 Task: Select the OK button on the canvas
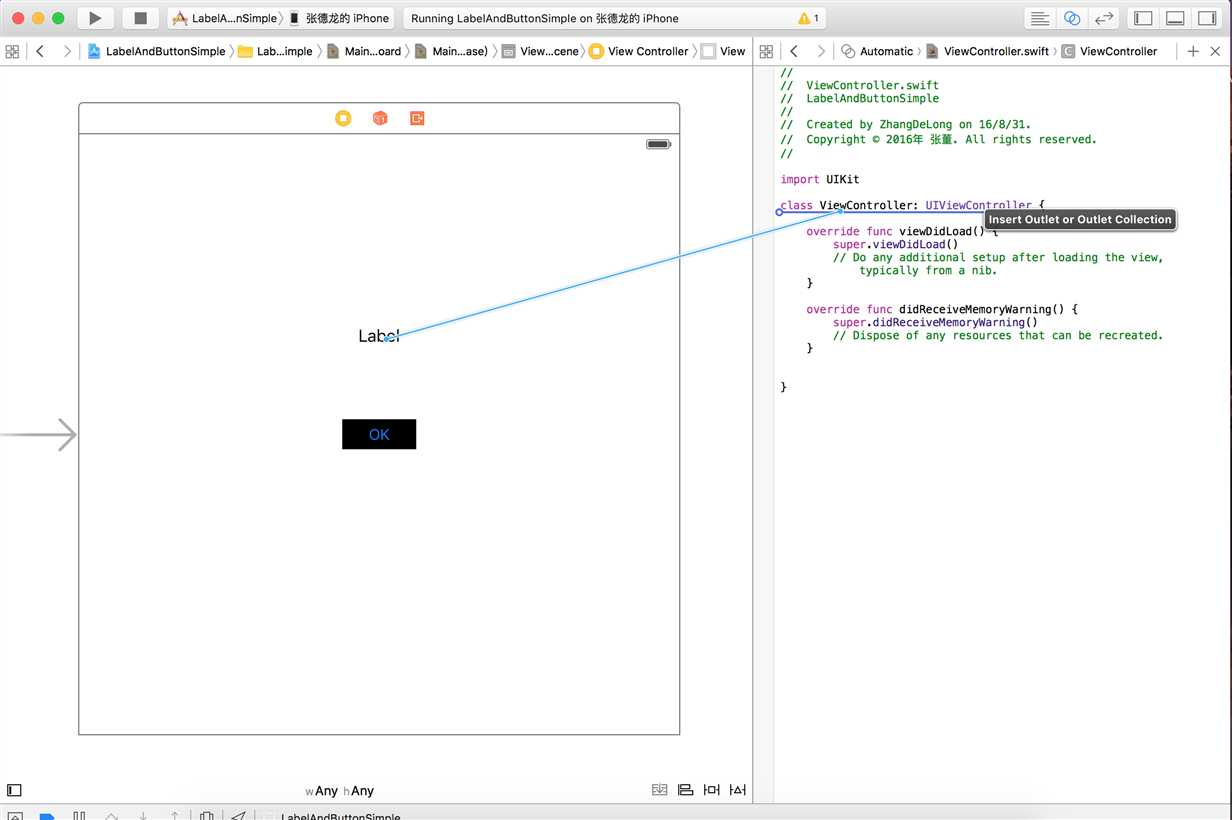379,434
